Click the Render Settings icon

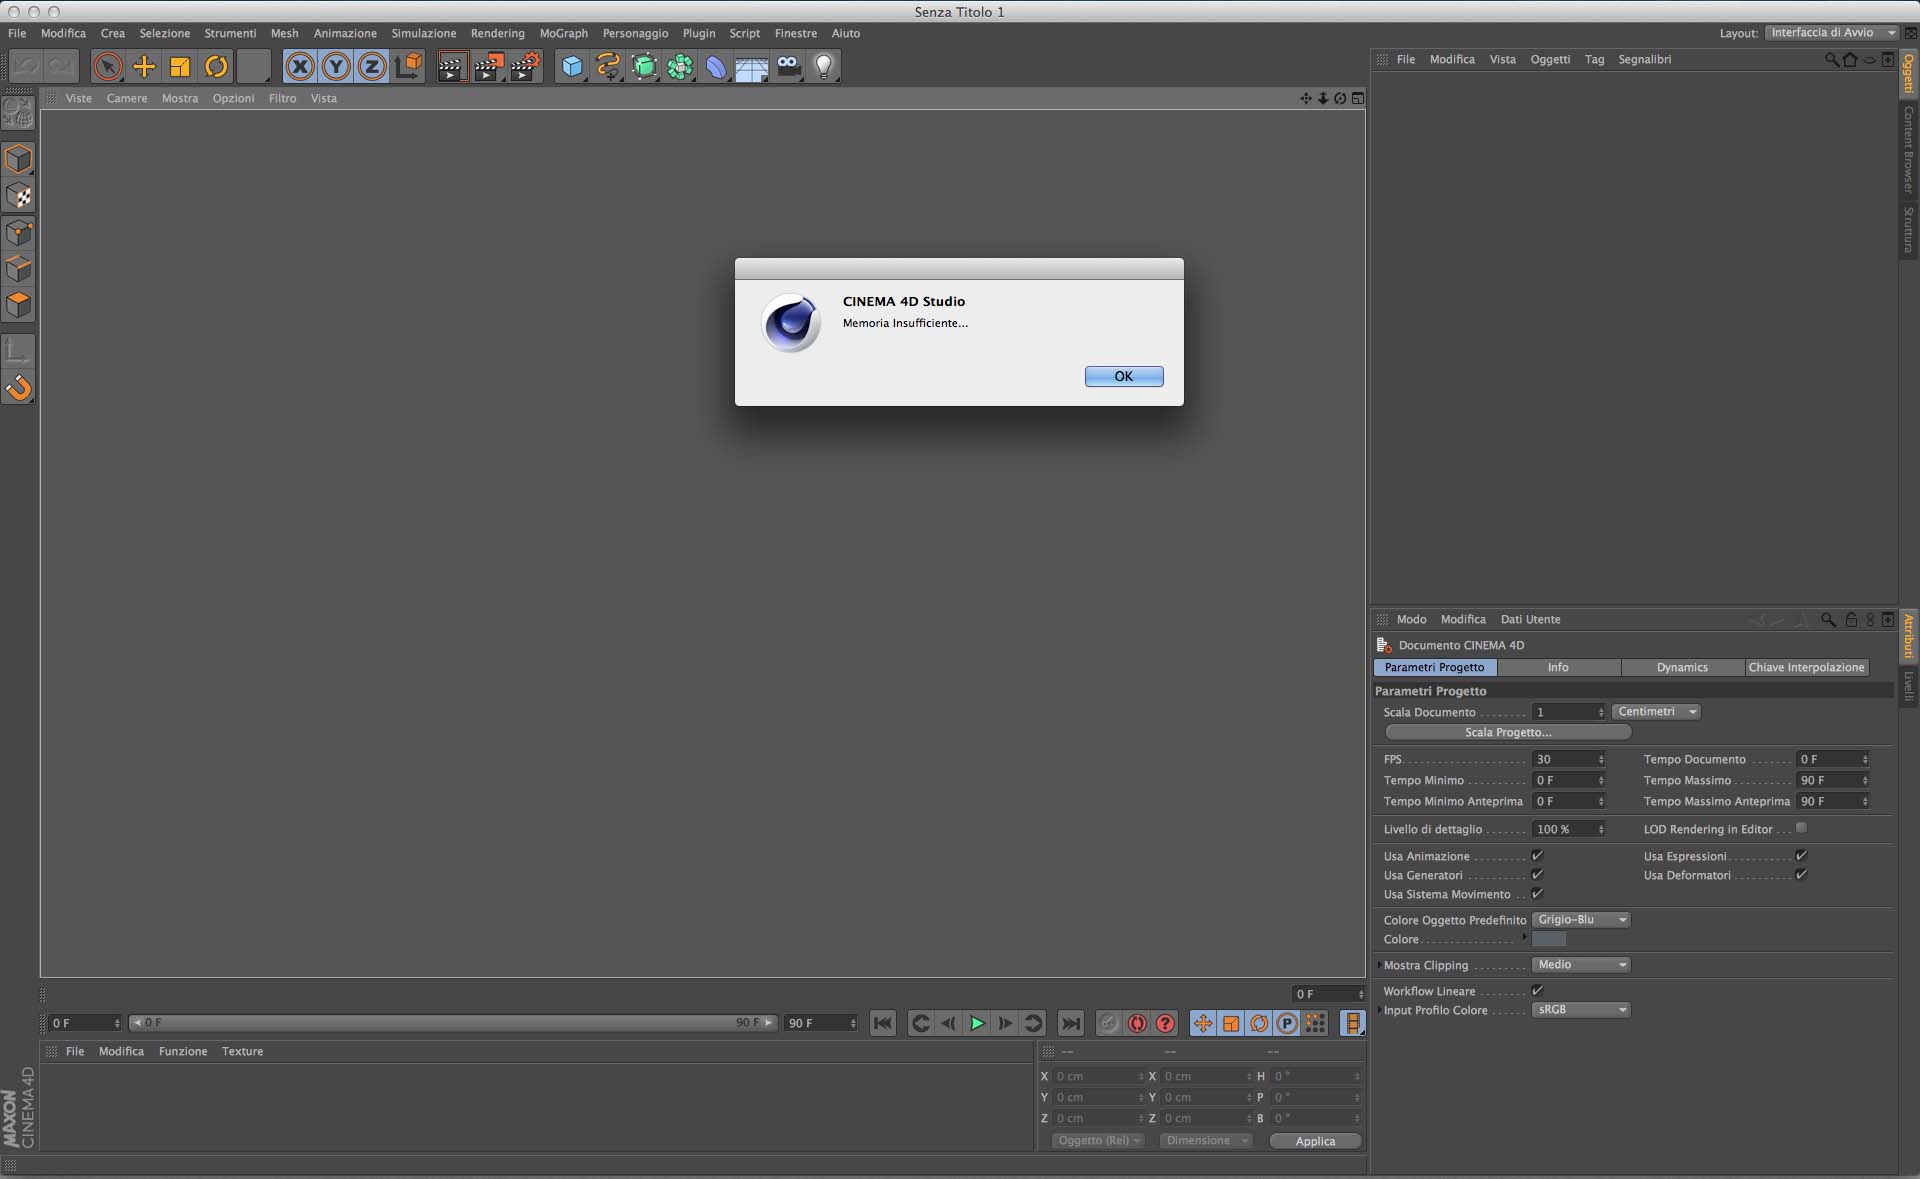[525, 67]
